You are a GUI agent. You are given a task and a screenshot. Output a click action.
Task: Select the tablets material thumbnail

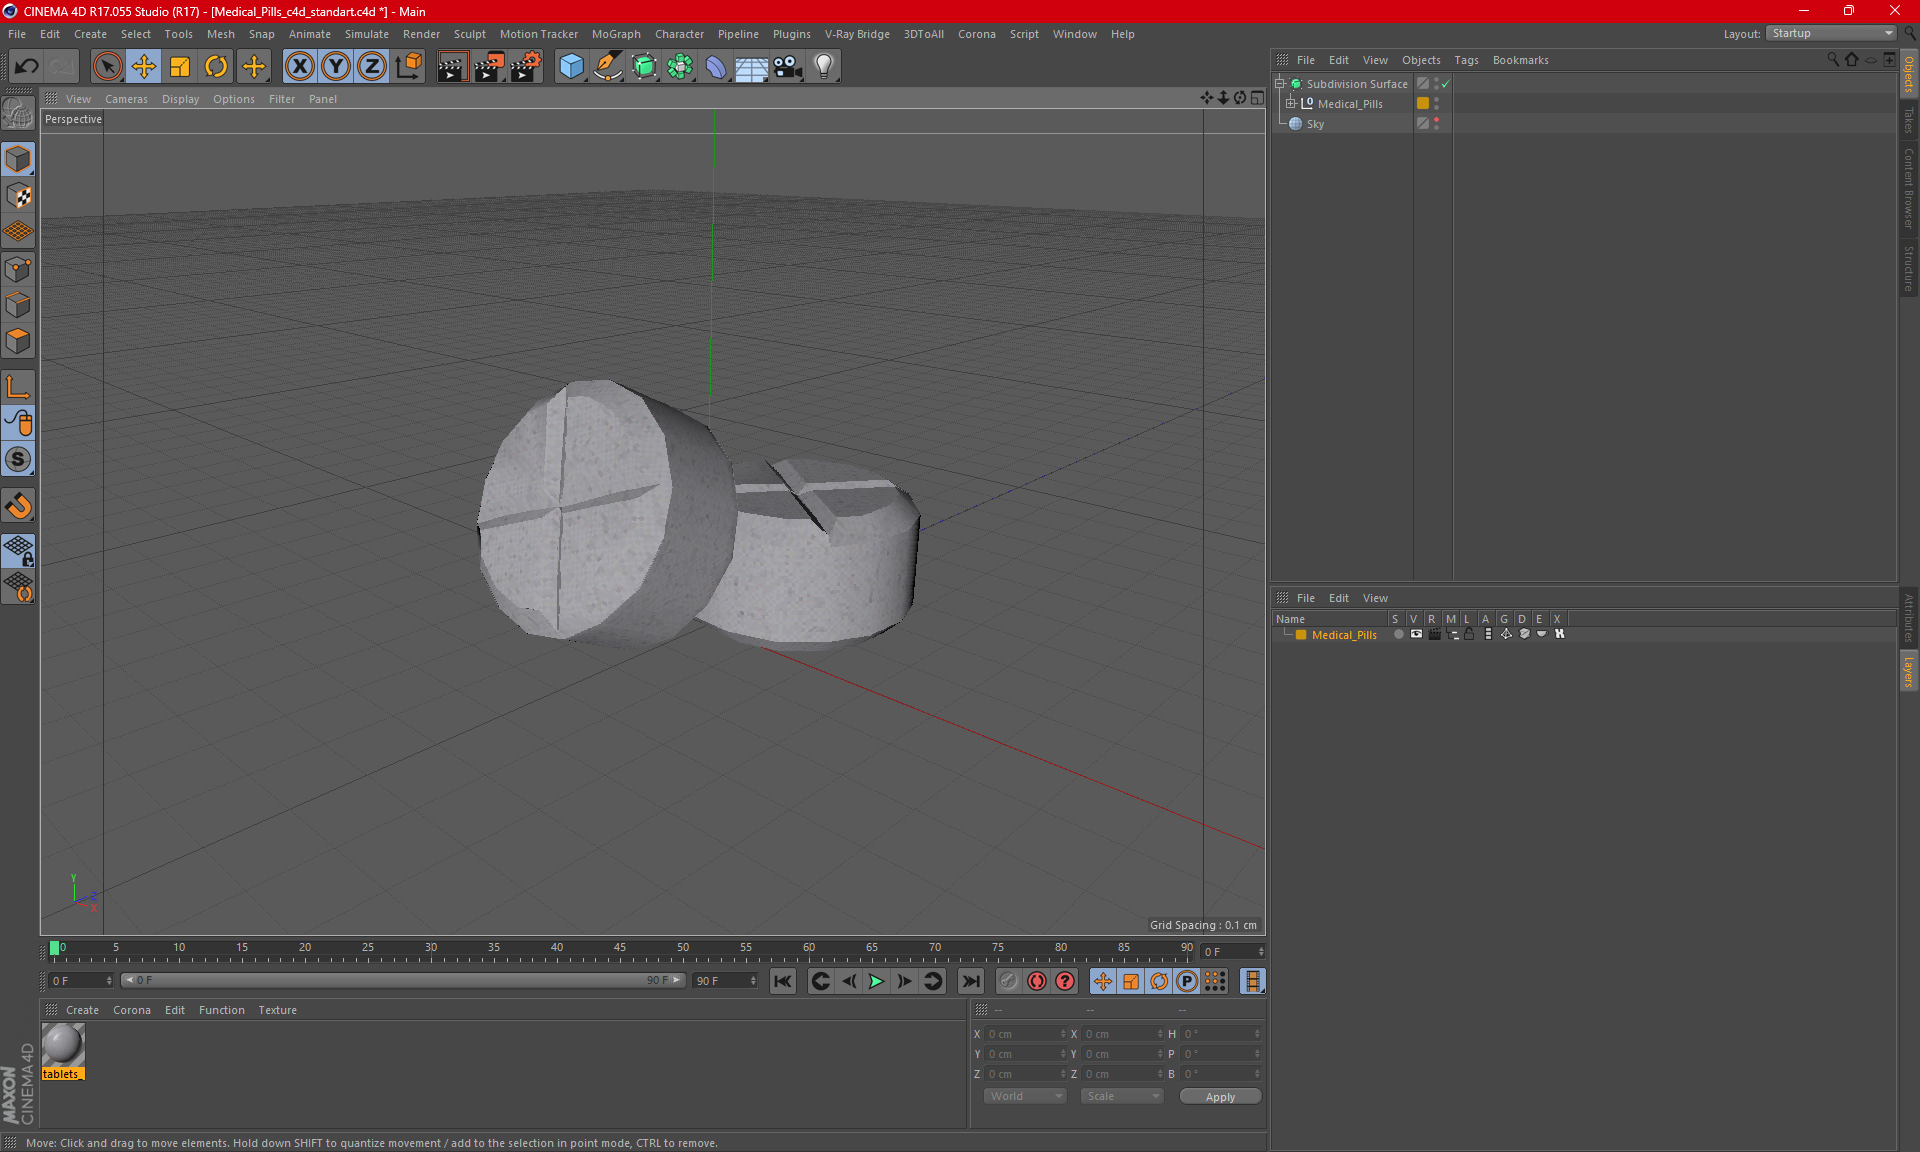click(x=63, y=1045)
